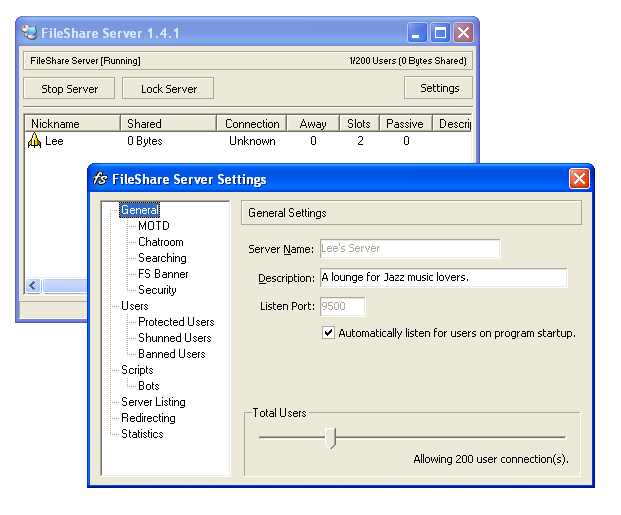This screenshot has height=515, width=621.
Task: Close the FileShare Server Settings dialog
Action: (579, 180)
